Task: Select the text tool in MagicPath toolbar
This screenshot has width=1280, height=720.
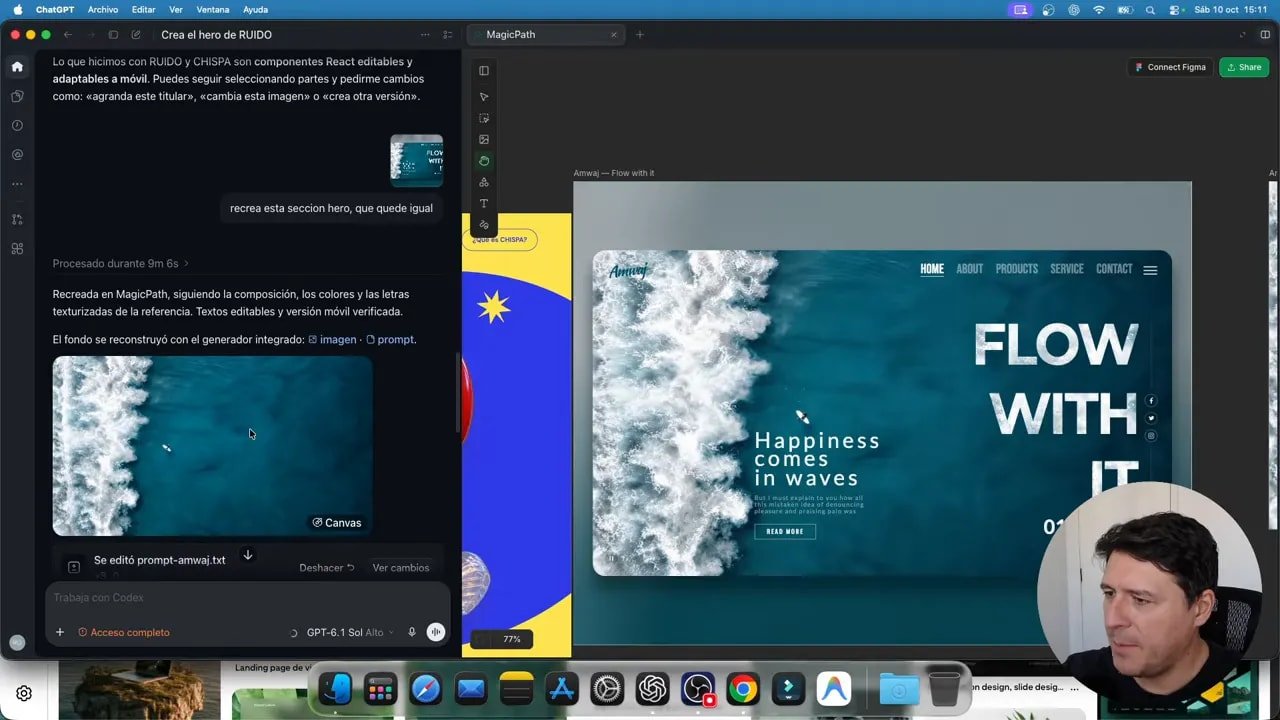Action: 484,203
